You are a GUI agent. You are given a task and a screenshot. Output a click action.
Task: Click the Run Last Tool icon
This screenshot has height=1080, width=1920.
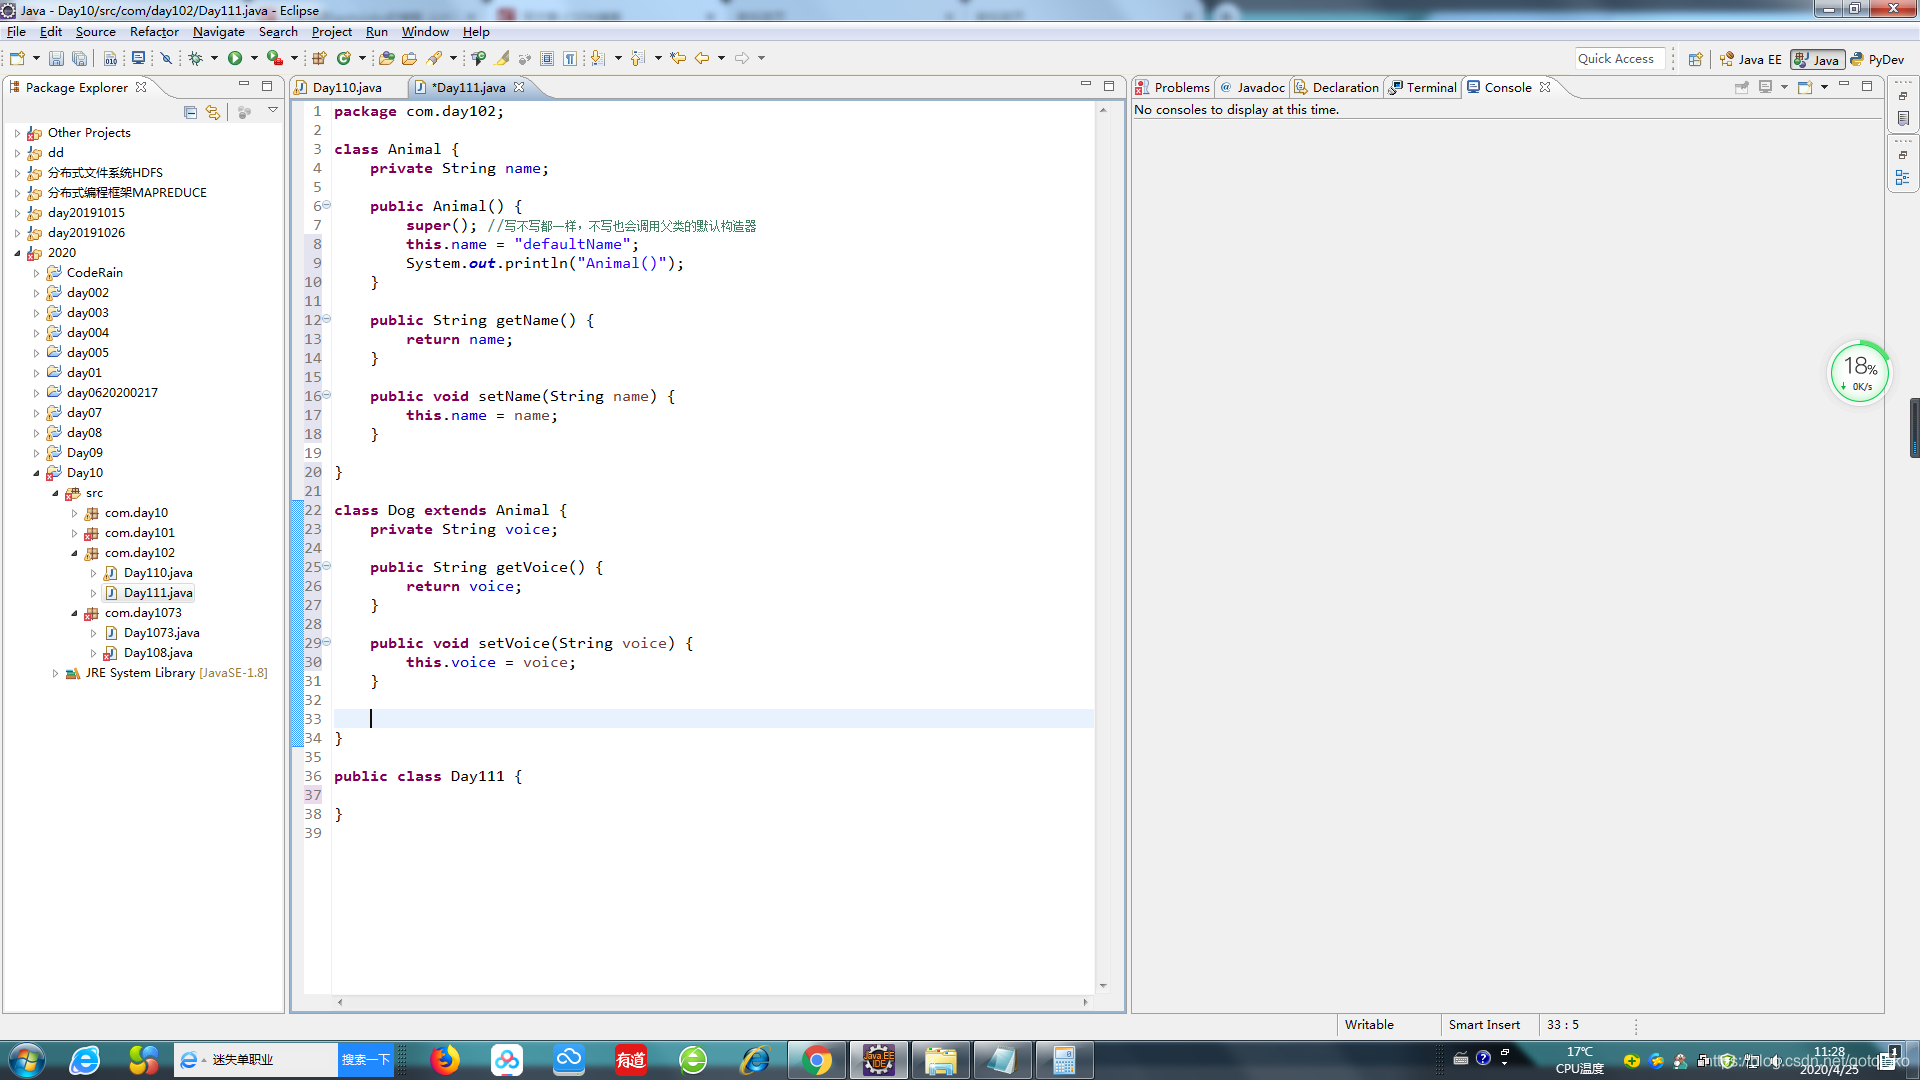coord(274,59)
